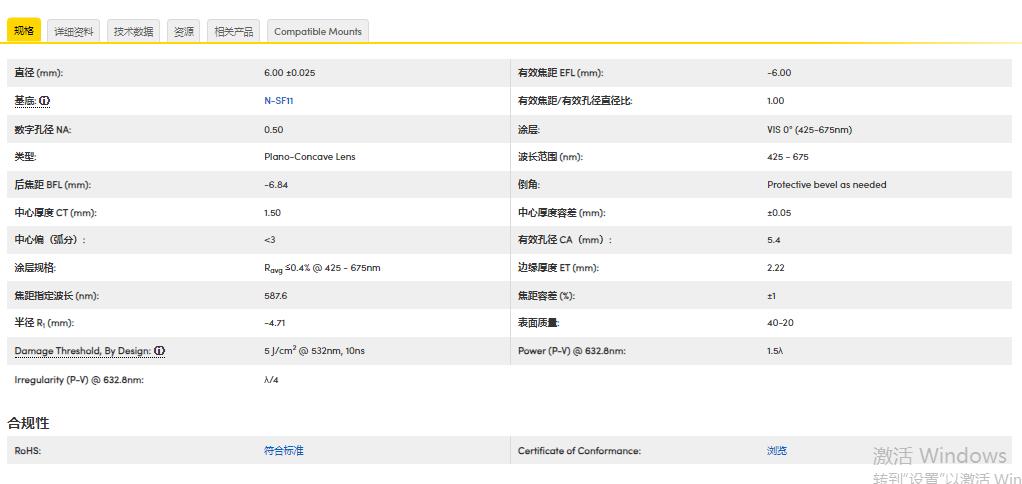The height and width of the screenshot is (484, 1022).
Task: Switch to the 详细资料 tab
Action: tap(74, 31)
